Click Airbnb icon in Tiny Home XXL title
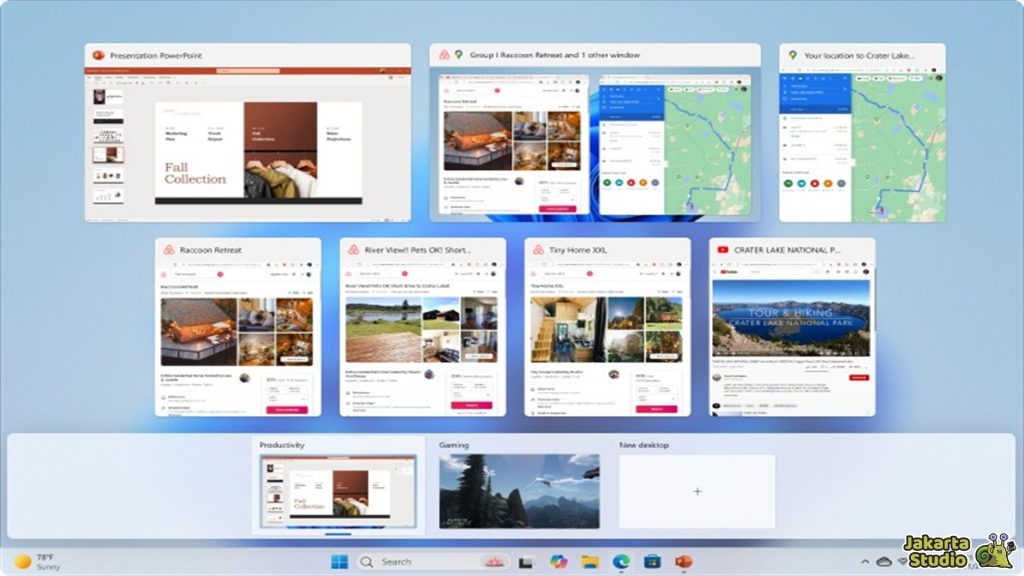The height and width of the screenshot is (576, 1024). pyautogui.click(x=538, y=250)
